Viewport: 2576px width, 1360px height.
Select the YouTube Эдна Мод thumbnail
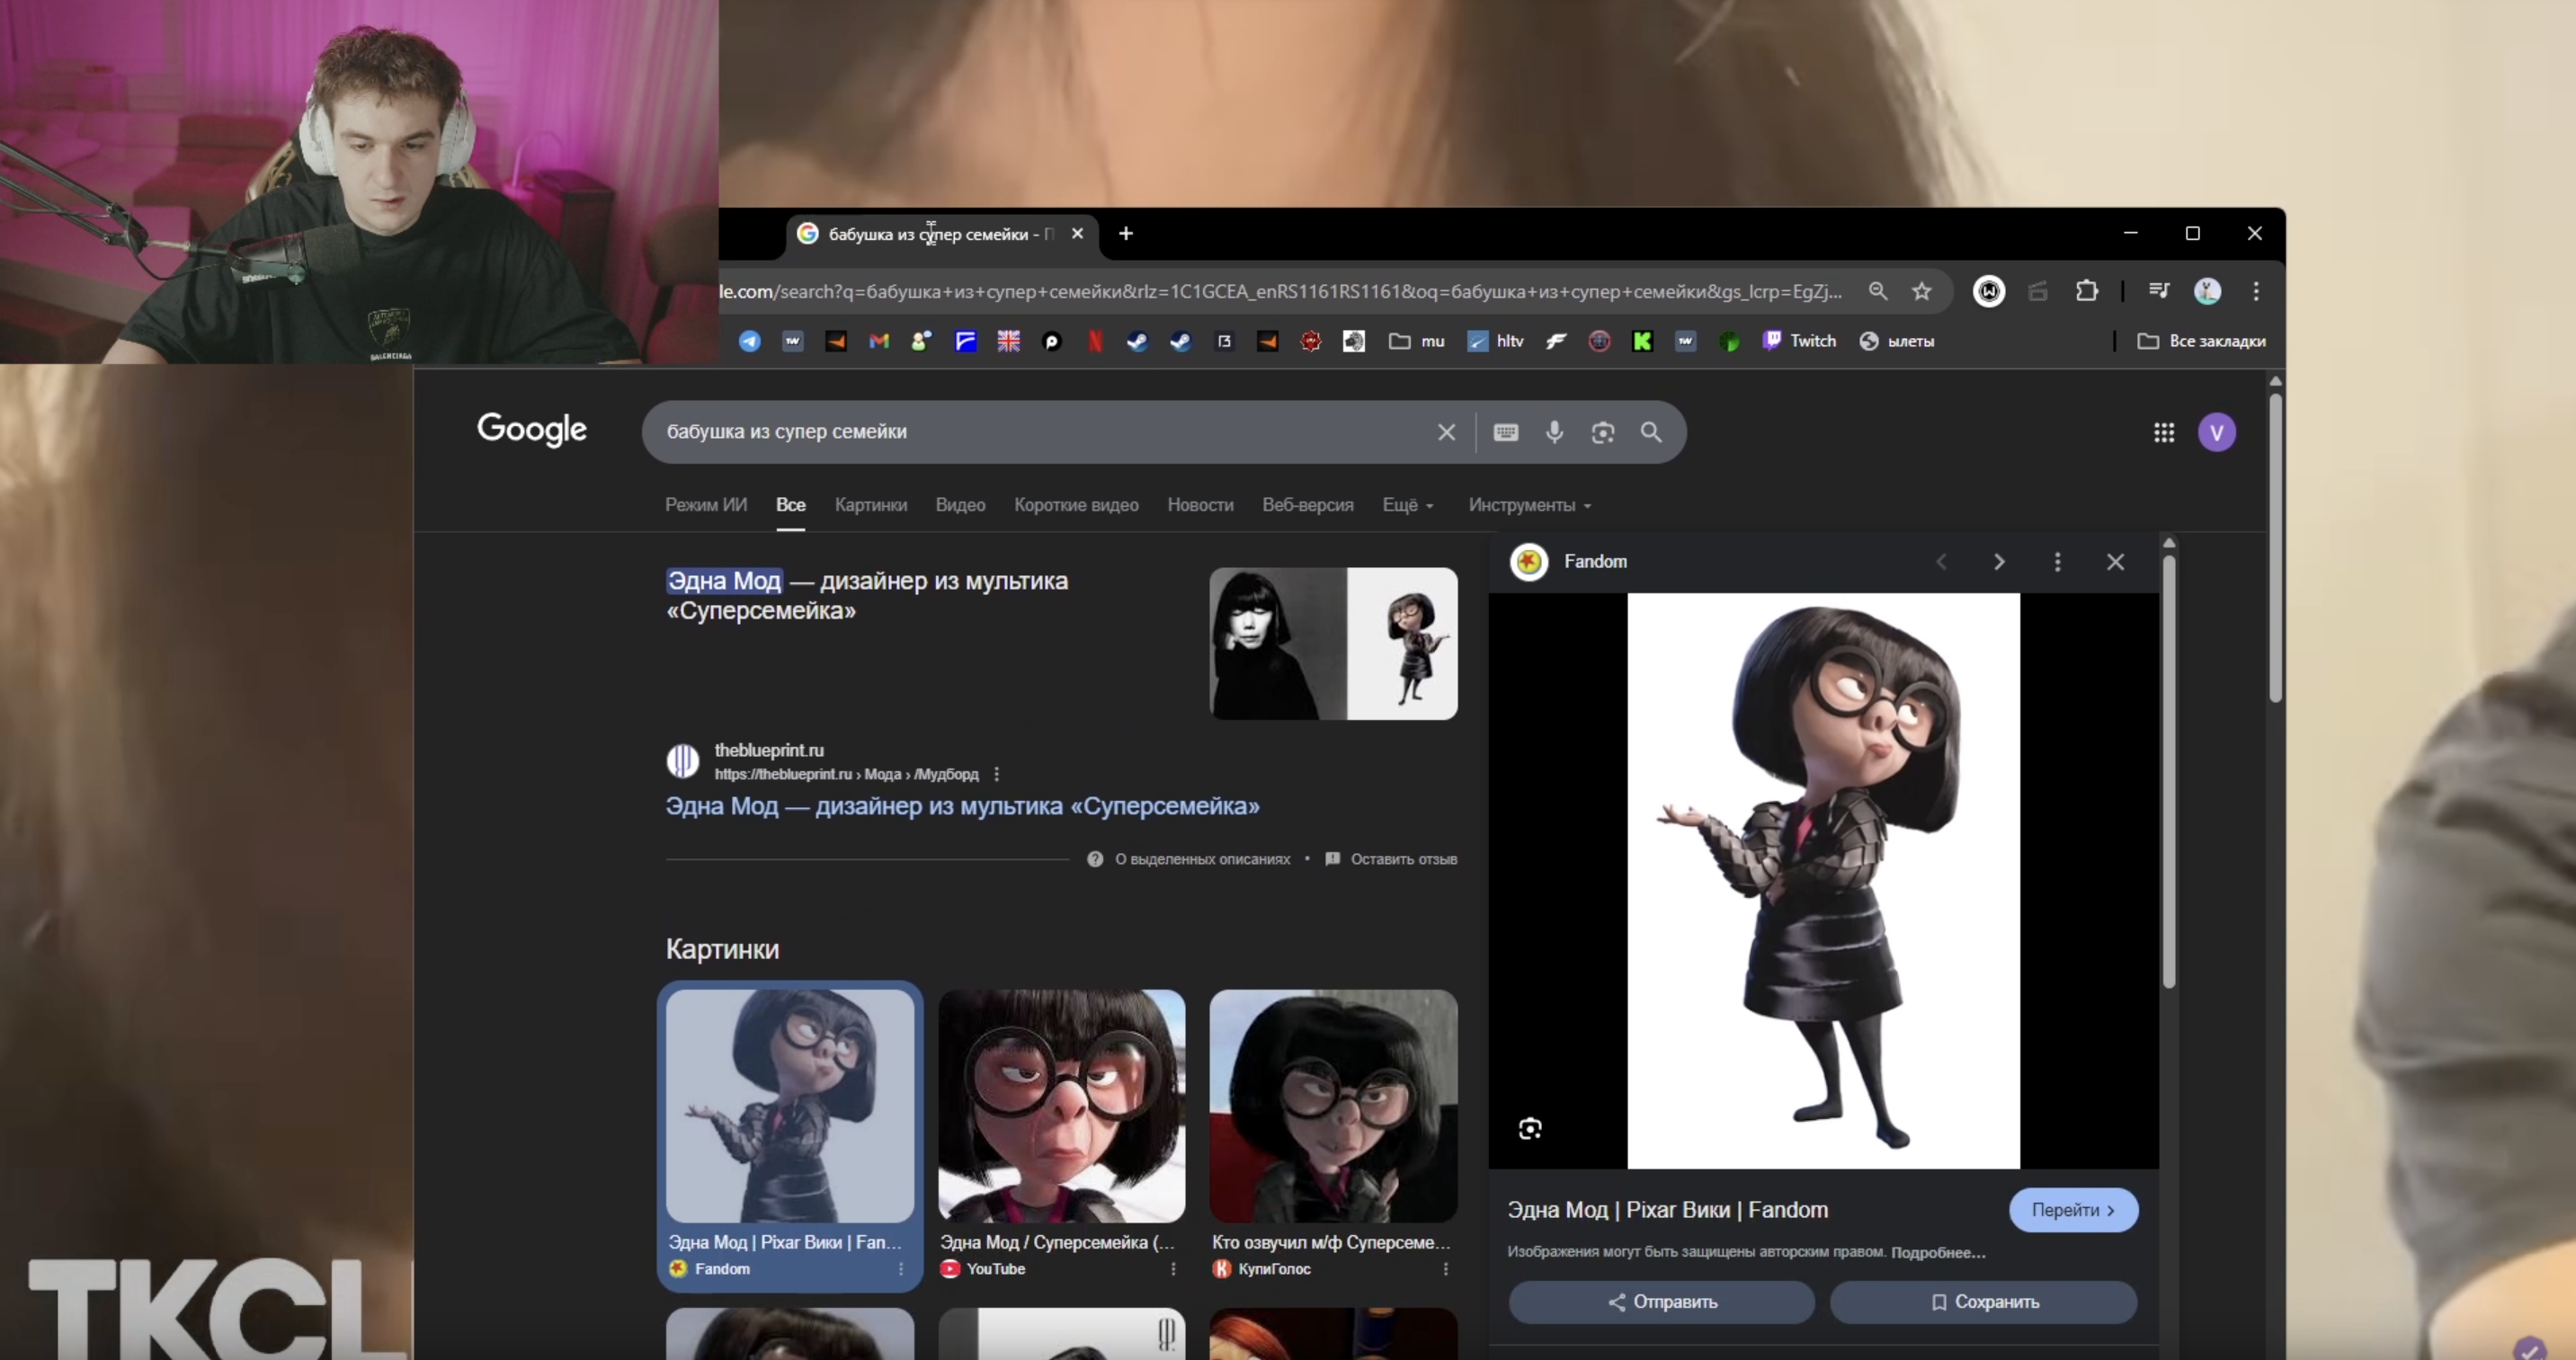[1061, 1105]
